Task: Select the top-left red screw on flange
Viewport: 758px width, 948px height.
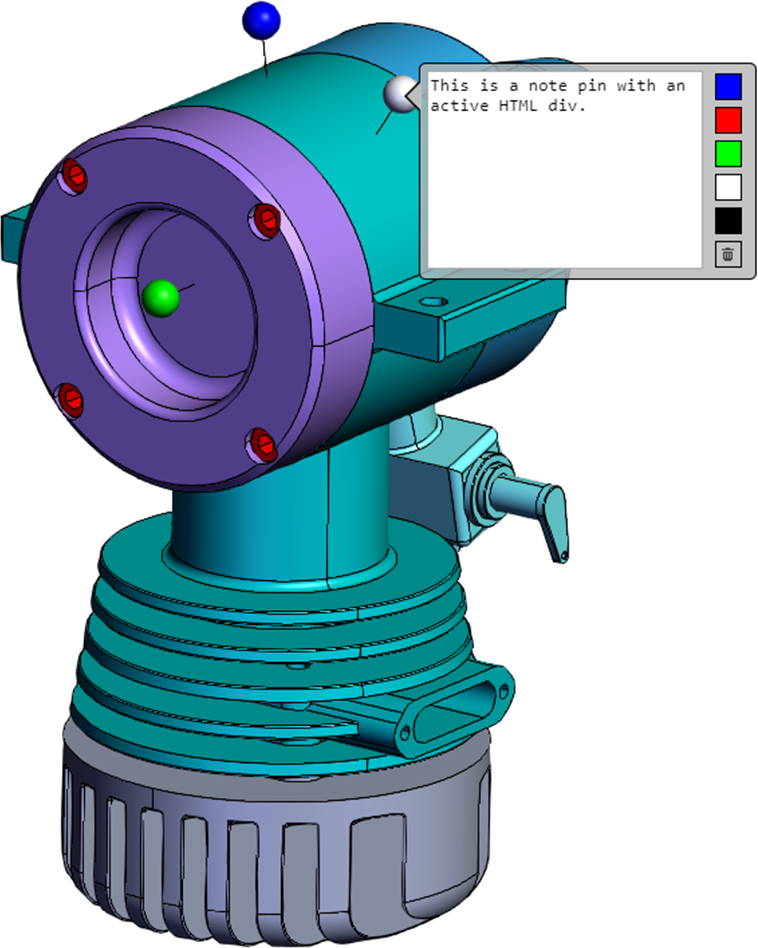Action: pos(75,177)
